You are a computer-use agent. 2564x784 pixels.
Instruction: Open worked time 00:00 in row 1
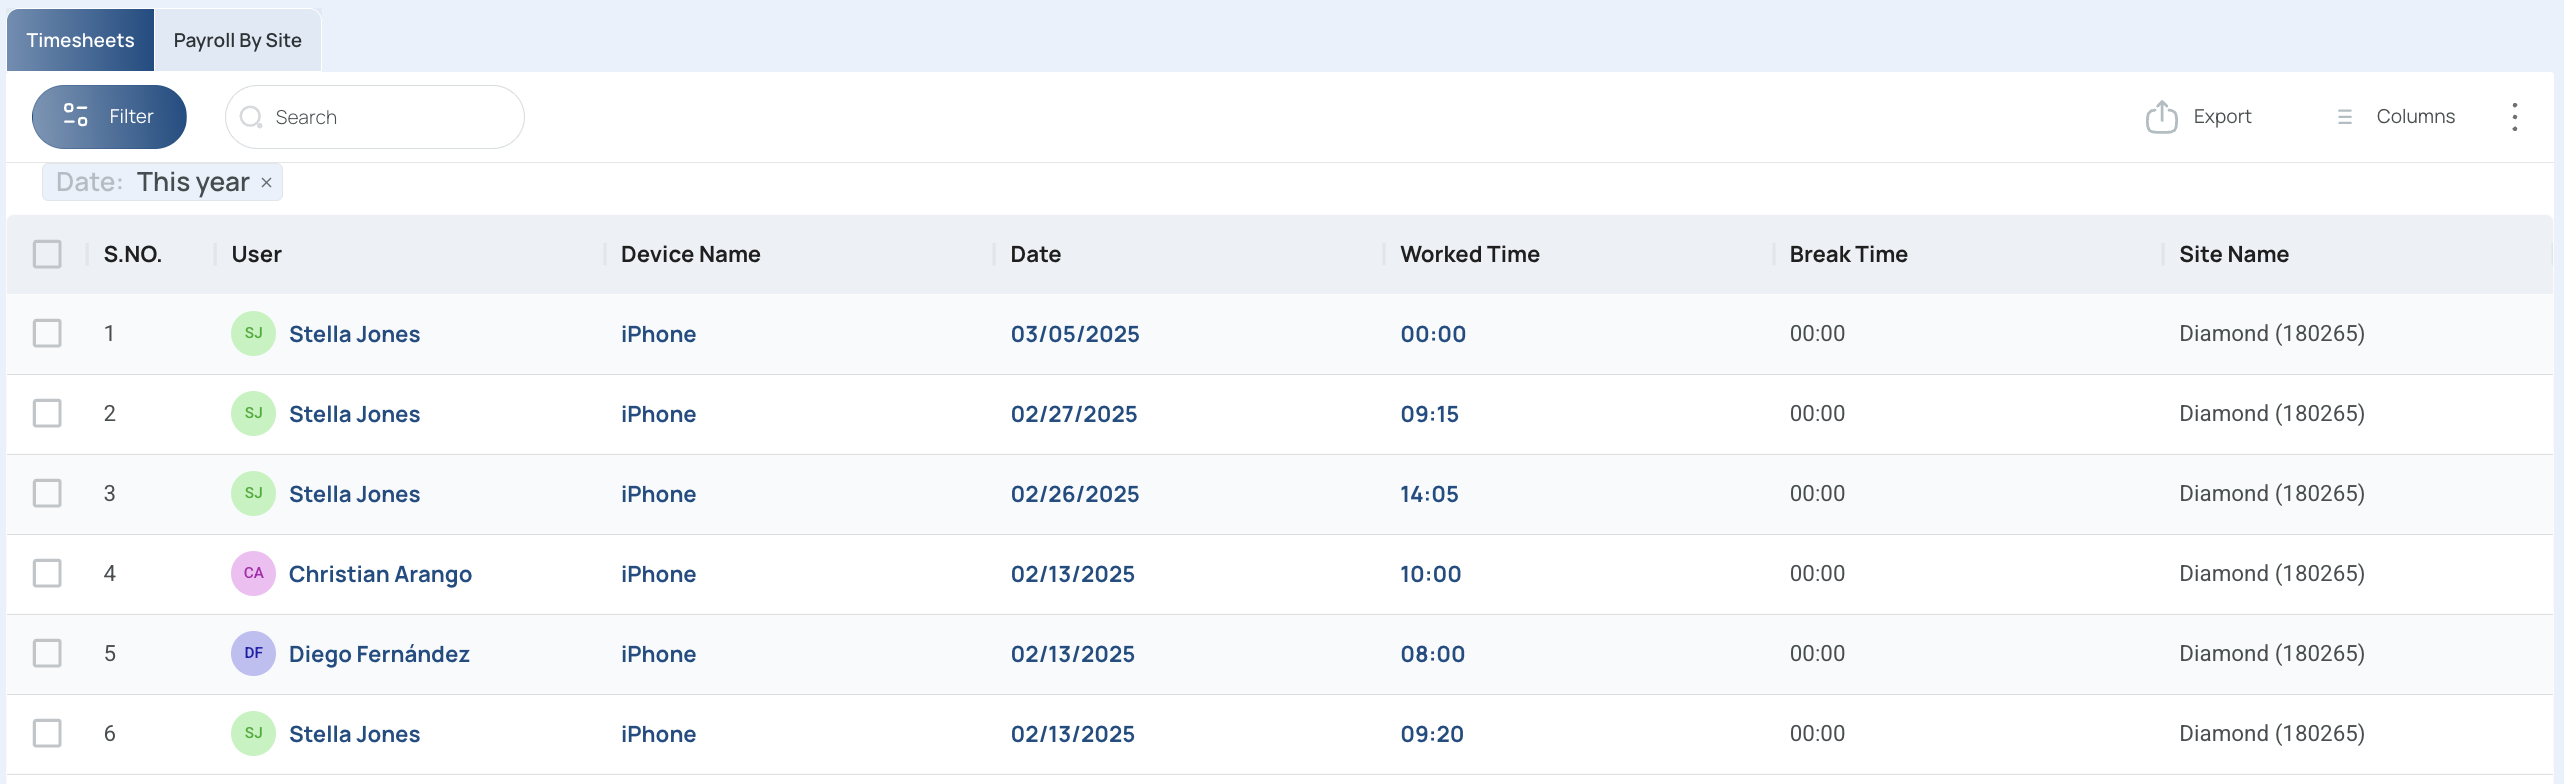coord(1433,334)
